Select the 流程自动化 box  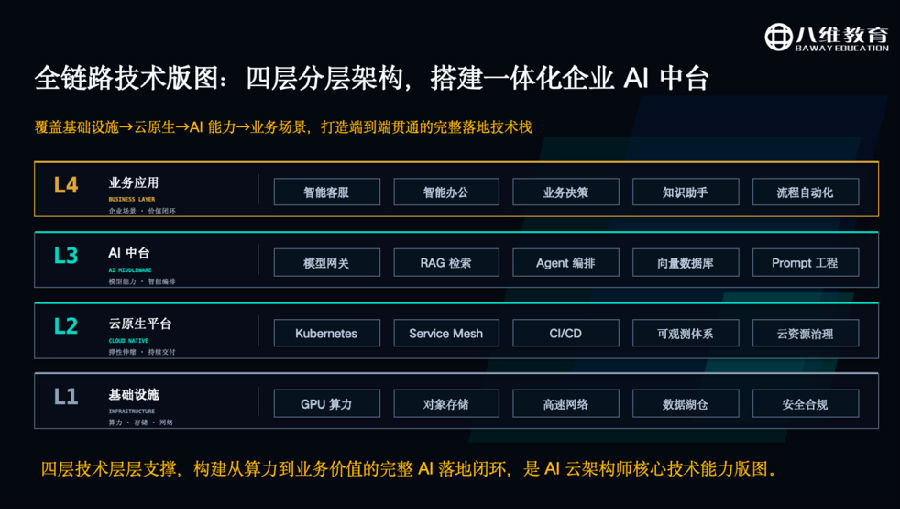(x=805, y=192)
